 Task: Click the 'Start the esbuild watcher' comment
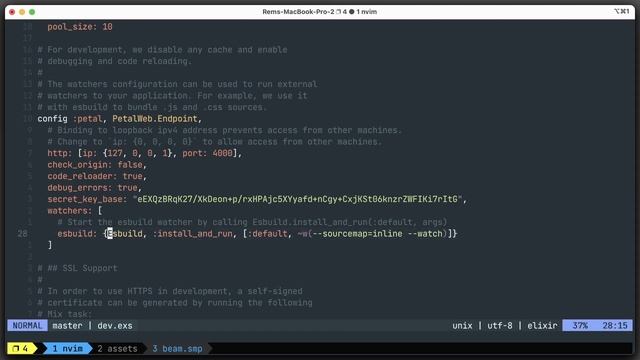tap(252, 222)
